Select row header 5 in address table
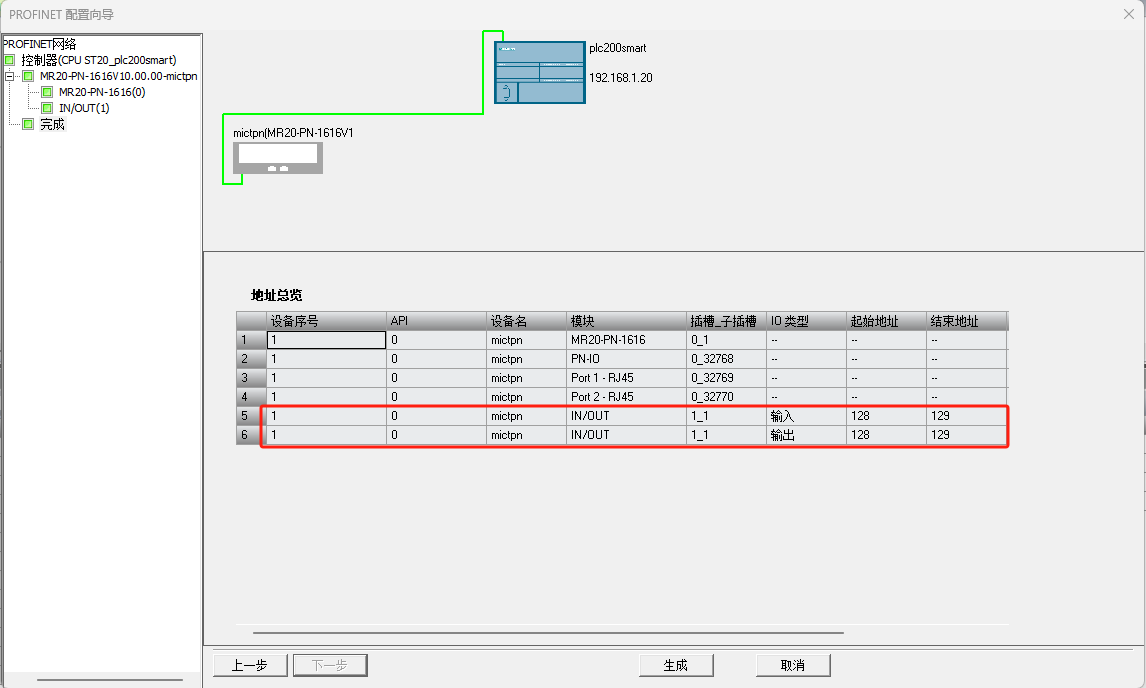Screen dimensions: 1146x688 [251, 416]
